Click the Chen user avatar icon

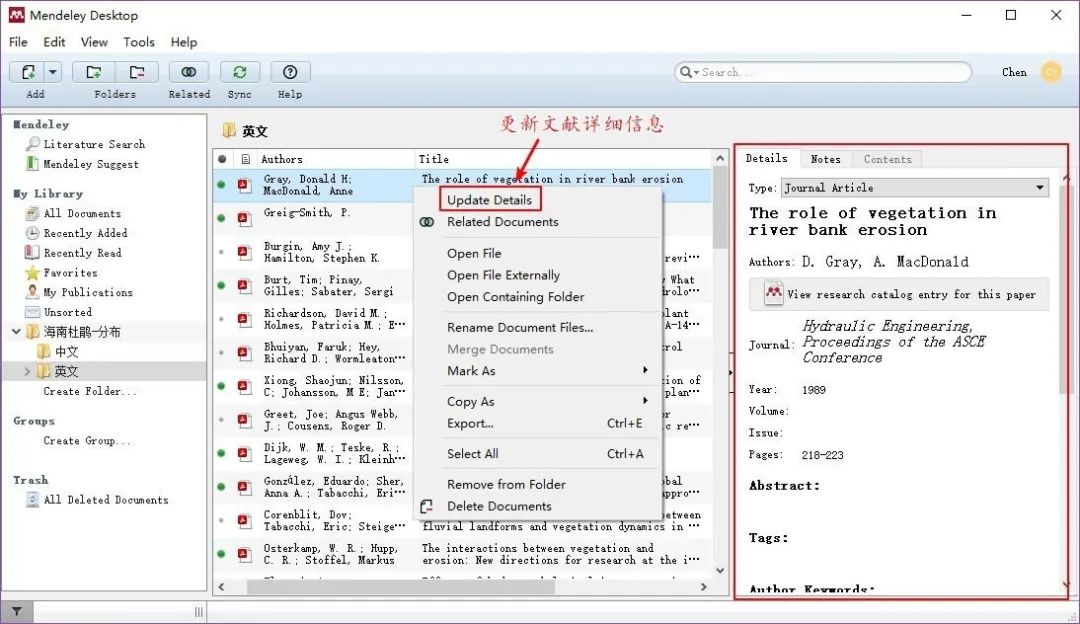tap(1051, 72)
